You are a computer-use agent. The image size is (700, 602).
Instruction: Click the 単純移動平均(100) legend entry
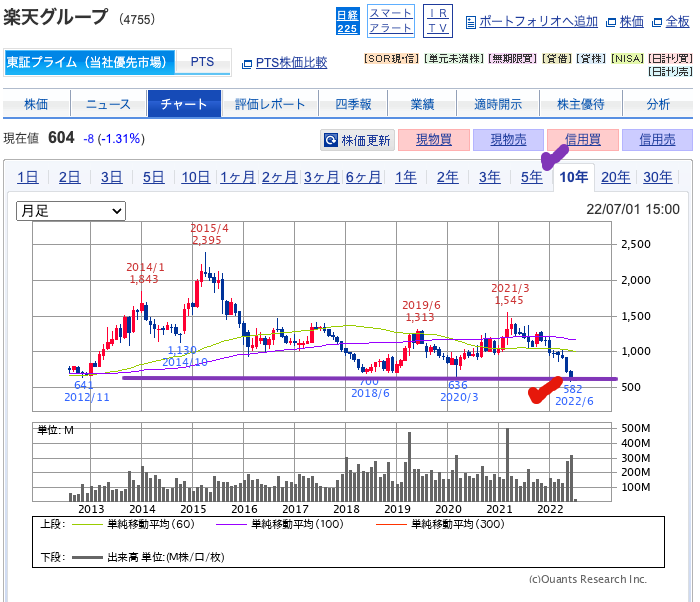coord(279,524)
